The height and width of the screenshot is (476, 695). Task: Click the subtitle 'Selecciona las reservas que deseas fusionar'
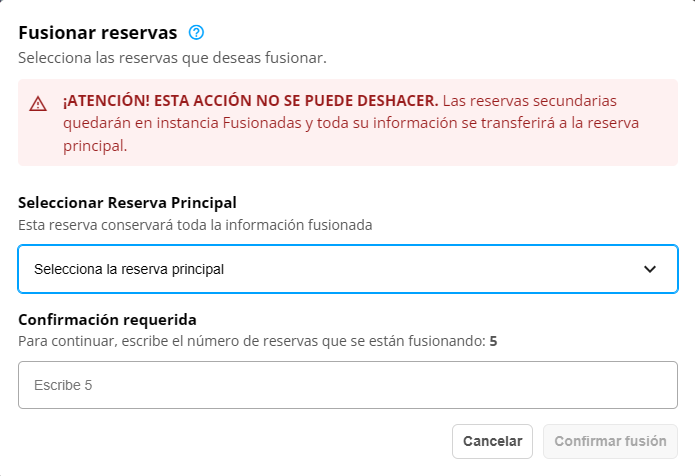point(172,58)
